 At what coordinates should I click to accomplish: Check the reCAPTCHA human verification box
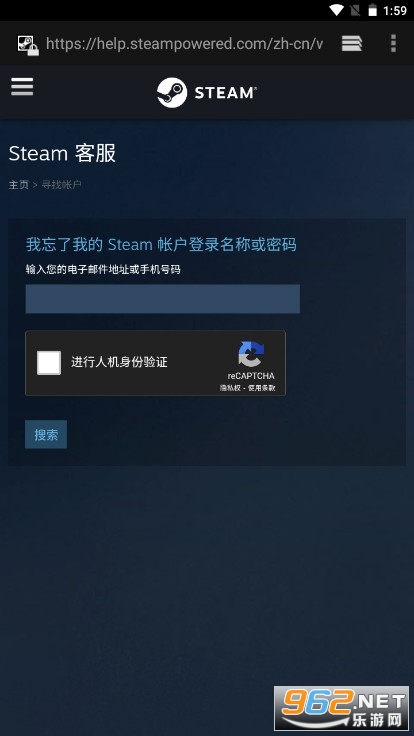(x=49, y=362)
